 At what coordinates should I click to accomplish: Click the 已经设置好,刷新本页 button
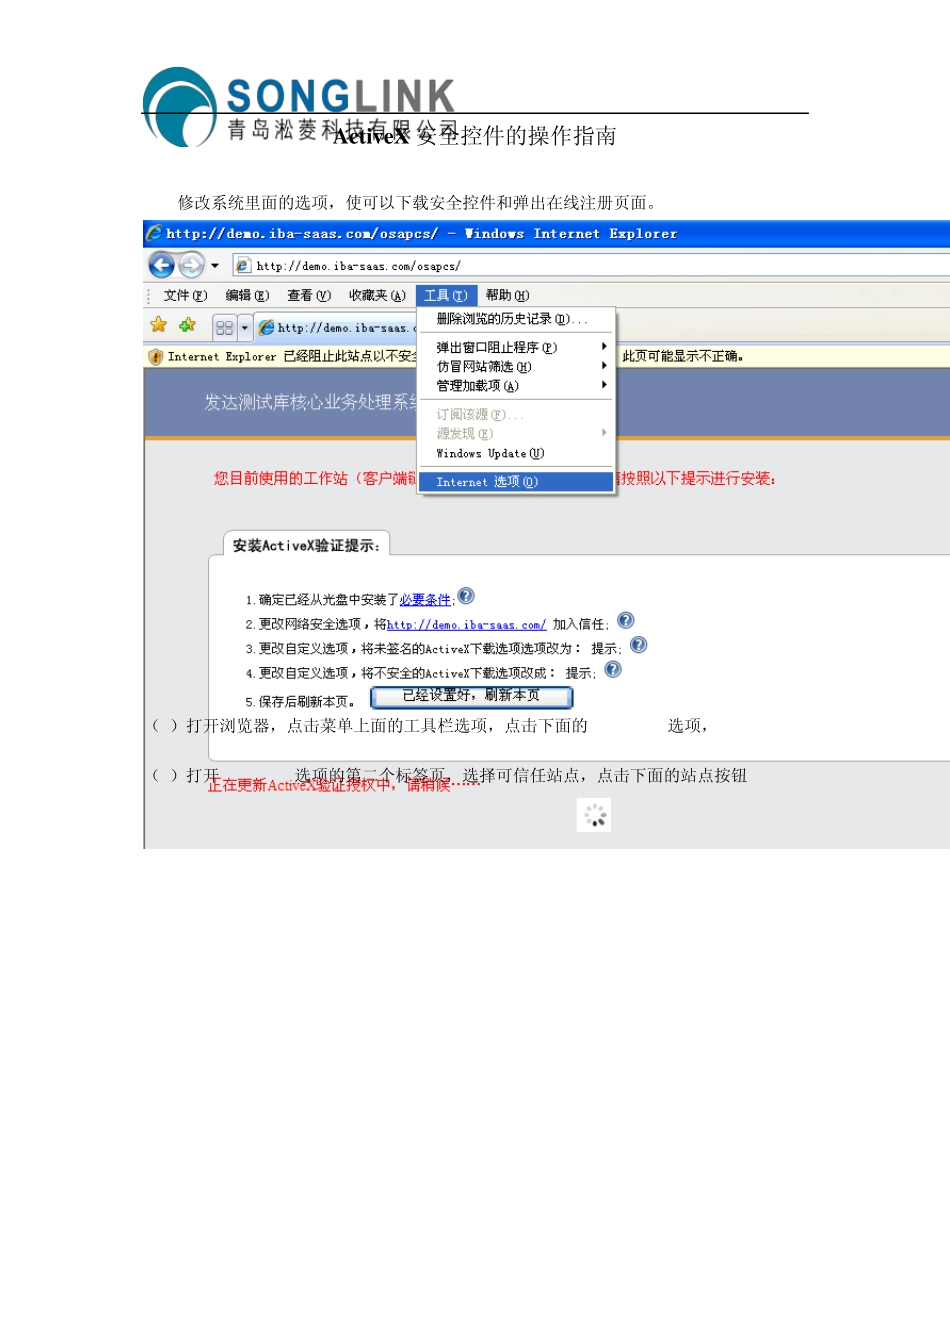click(x=472, y=696)
